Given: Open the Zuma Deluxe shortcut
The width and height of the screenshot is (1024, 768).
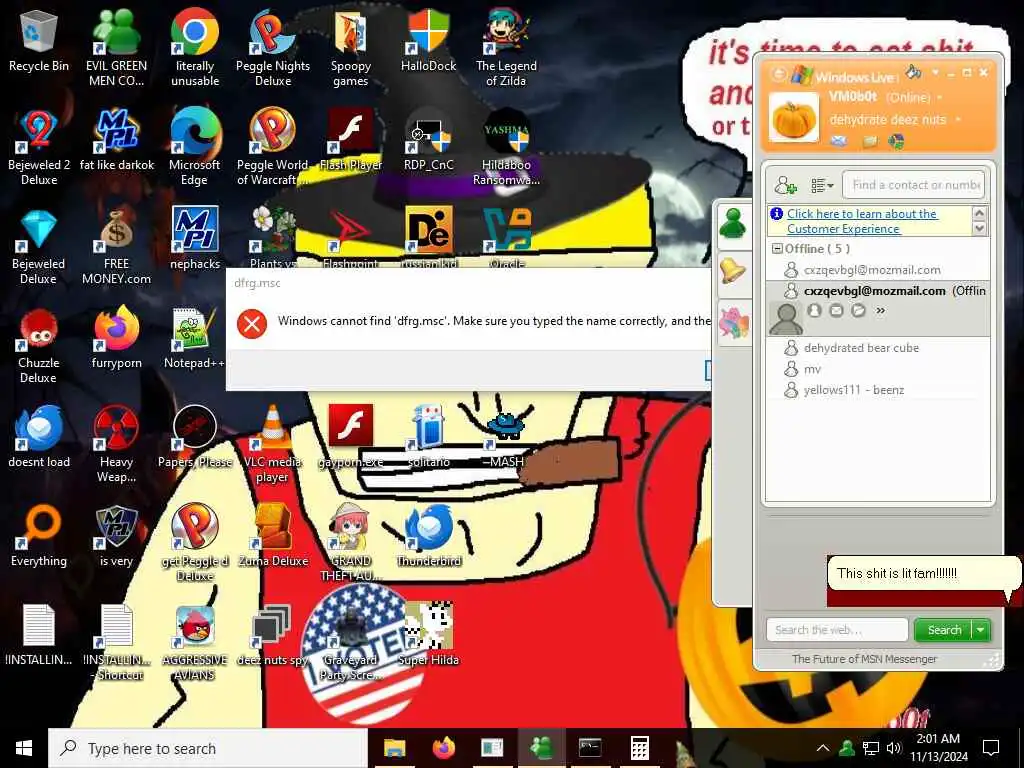Looking at the screenshot, I should tap(273, 536).
